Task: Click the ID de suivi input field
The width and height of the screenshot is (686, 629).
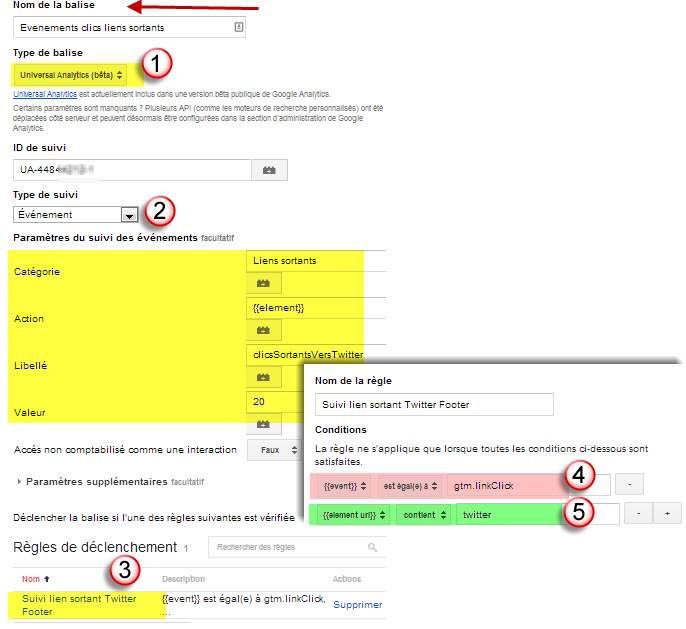Action: pyautogui.click(x=133, y=170)
